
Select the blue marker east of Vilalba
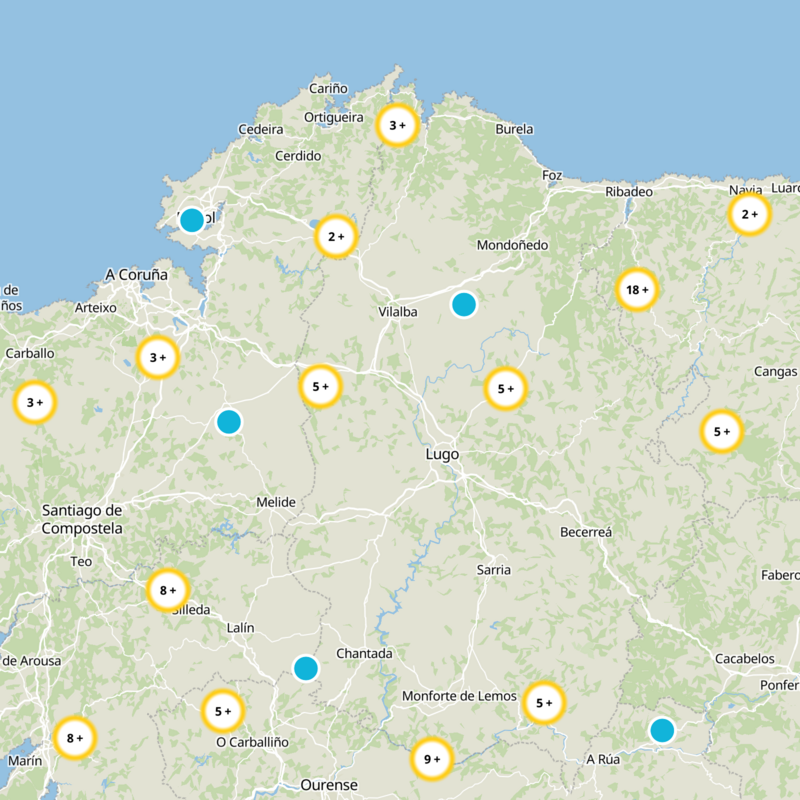[x=464, y=305]
